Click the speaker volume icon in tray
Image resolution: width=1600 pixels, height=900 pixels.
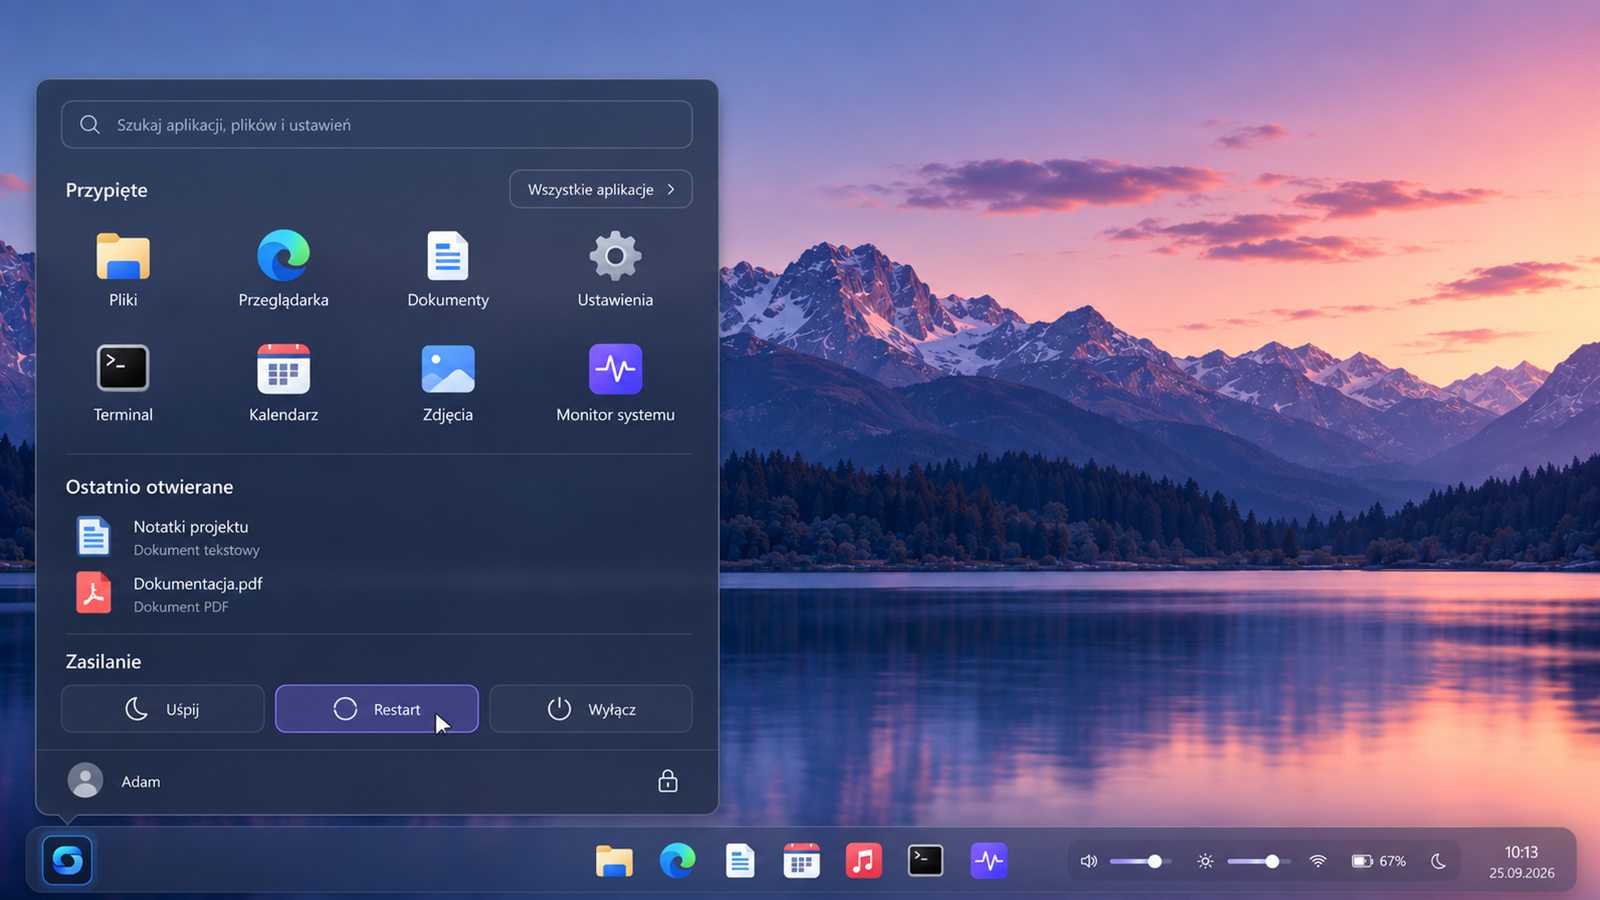[x=1089, y=861]
